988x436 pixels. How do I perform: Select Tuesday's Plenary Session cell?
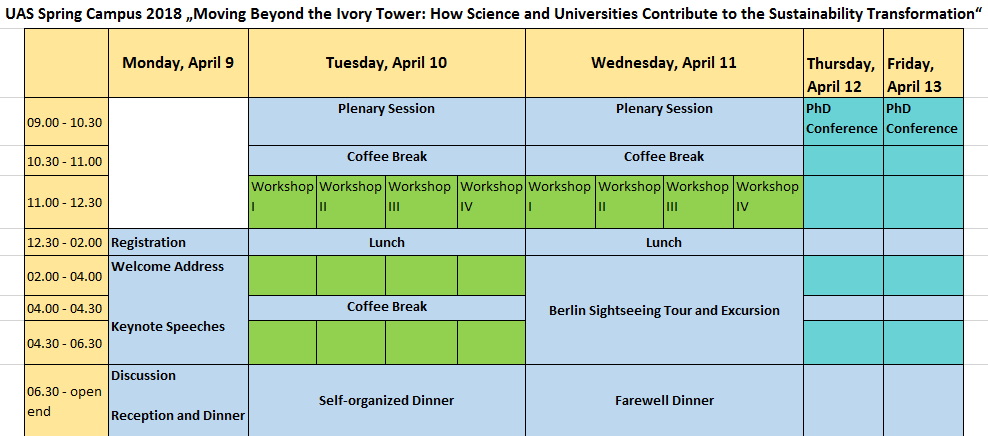click(x=386, y=109)
